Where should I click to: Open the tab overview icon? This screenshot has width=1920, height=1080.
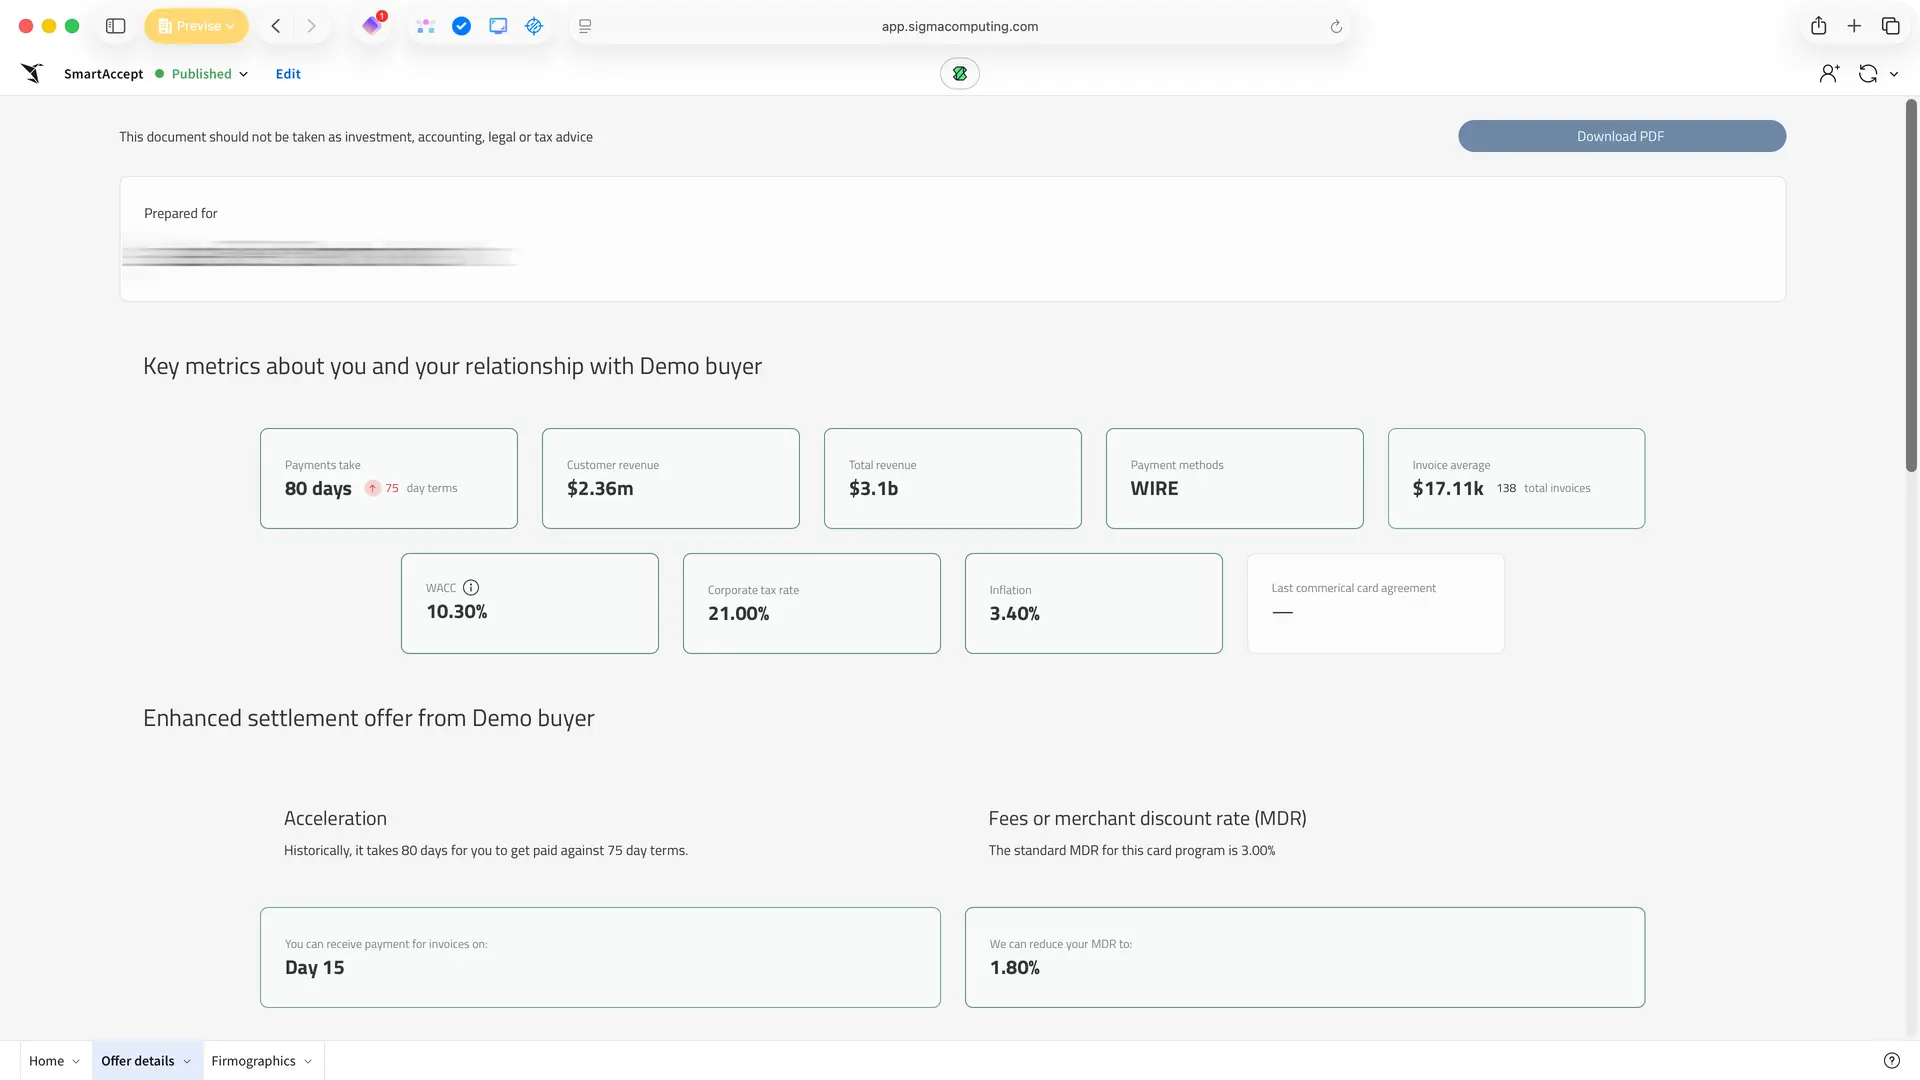(1890, 26)
